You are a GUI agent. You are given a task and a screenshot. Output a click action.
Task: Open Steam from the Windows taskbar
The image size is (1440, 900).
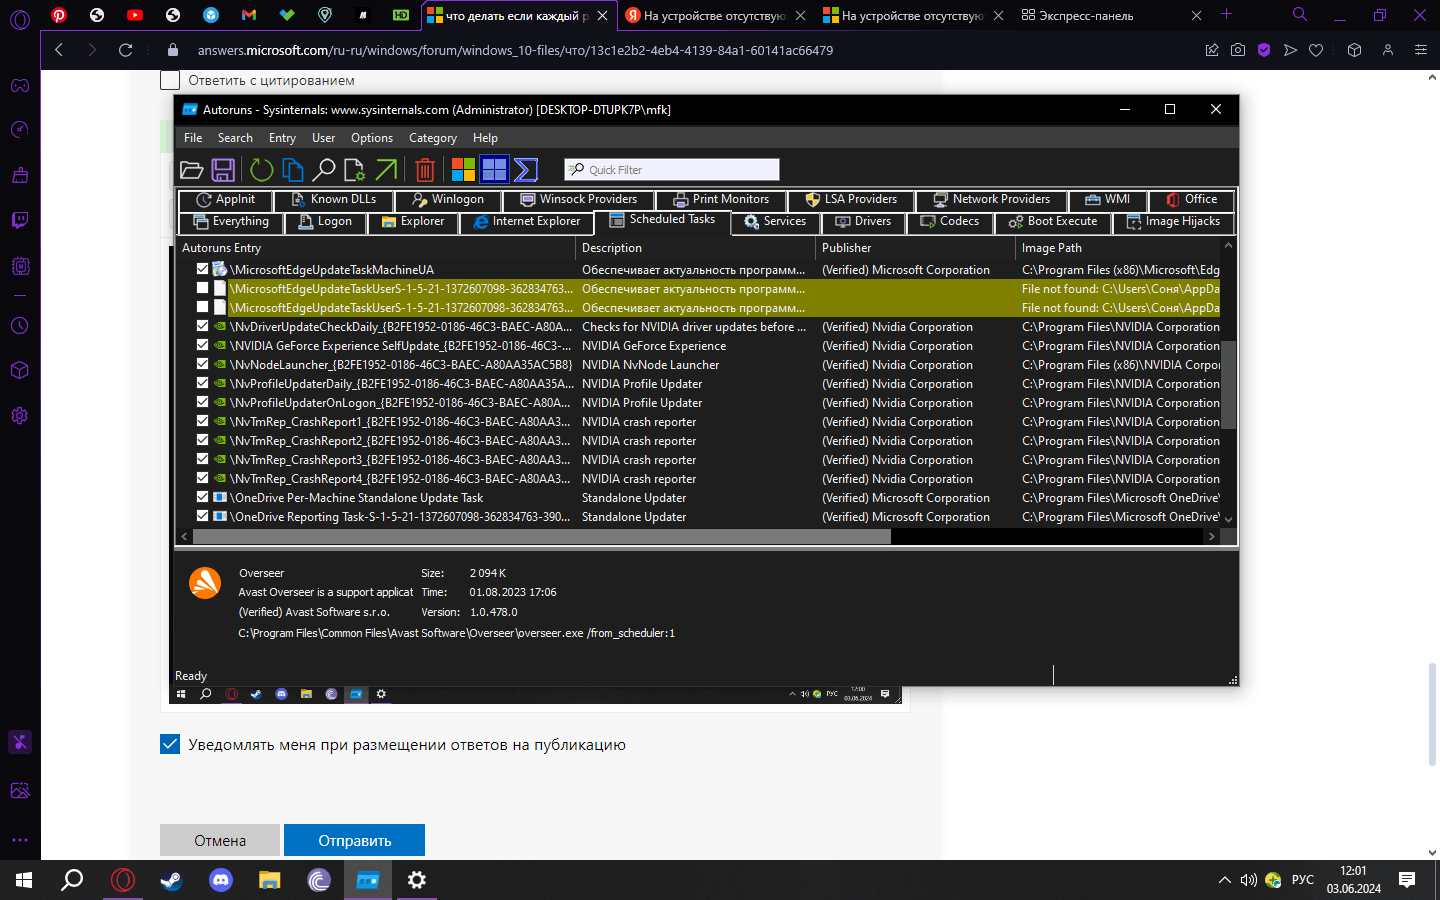point(171,880)
